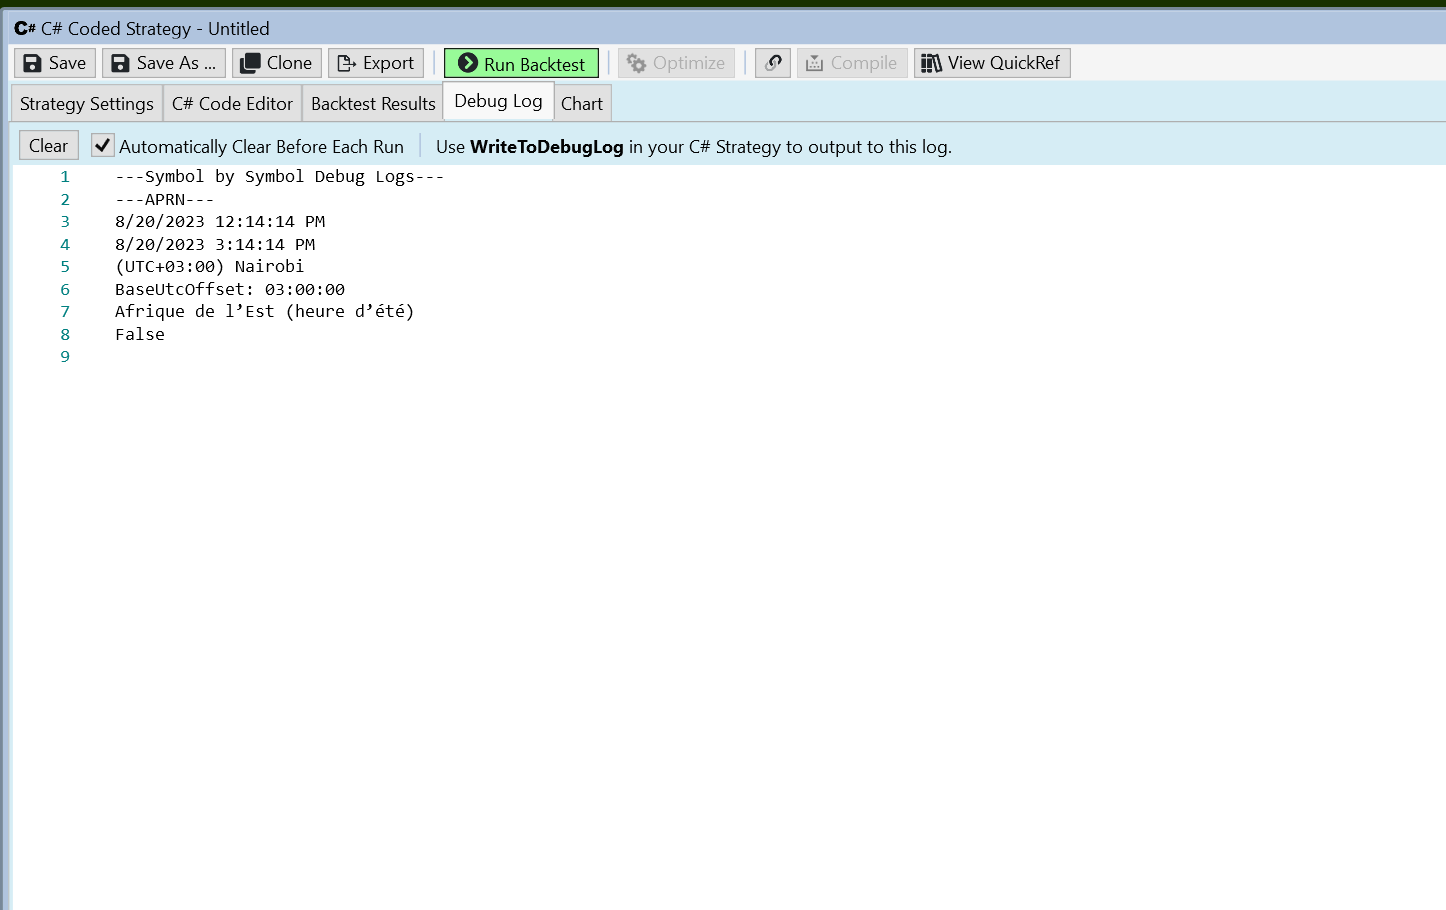Image resolution: width=1446 pixels, height=910 pixels.
Task: Select the Chart tab
Action: point(582,104)
